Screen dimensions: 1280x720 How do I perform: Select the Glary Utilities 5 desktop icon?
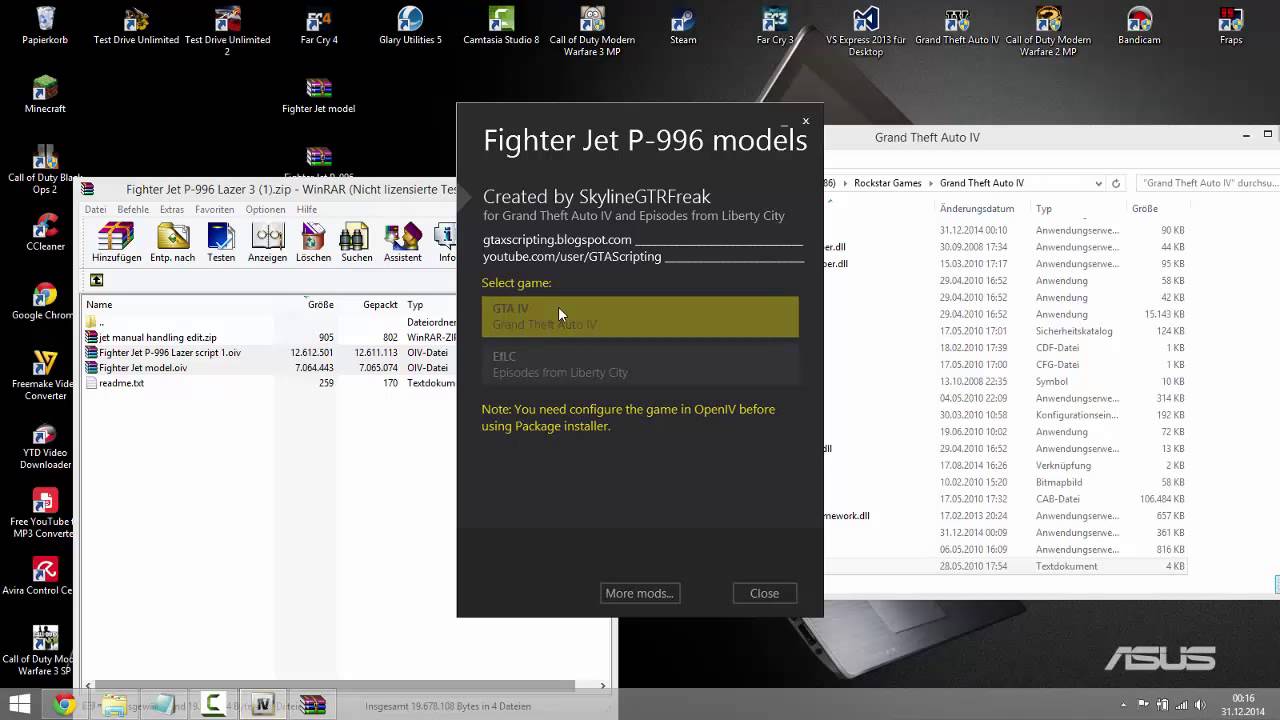(x=410, y=27)
